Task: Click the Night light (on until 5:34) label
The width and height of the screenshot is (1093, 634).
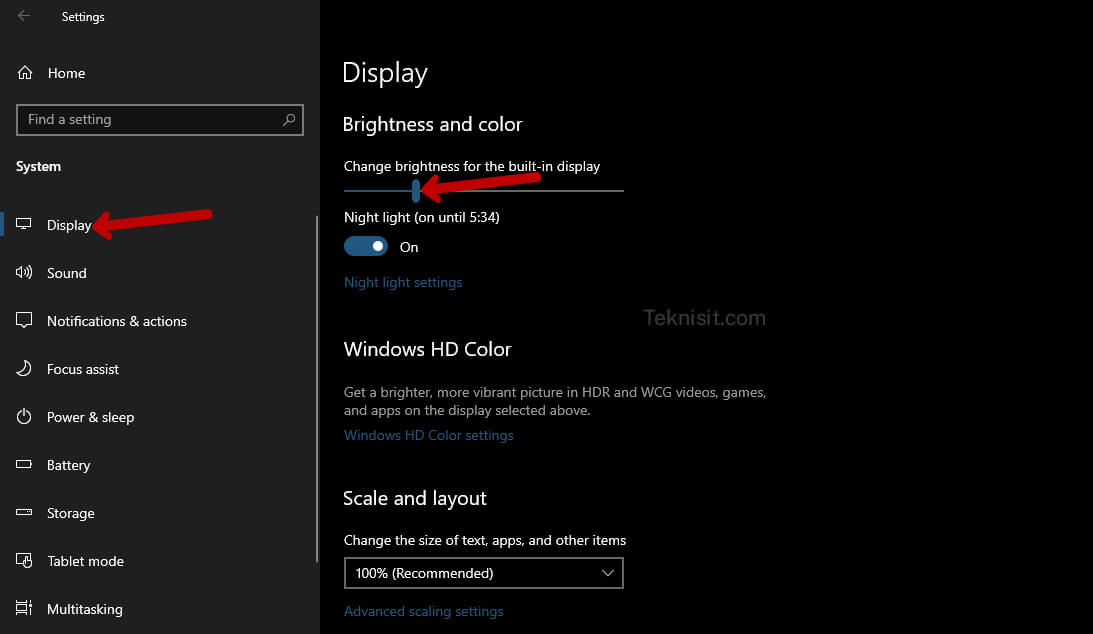Action: pyautogui.click(x=422, y=217)
